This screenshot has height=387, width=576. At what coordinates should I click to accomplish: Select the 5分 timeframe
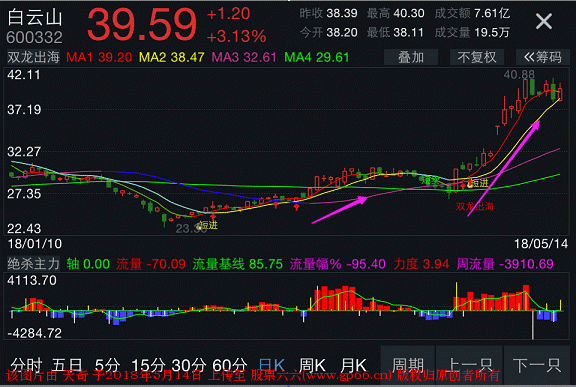click(x=107, y=365)
